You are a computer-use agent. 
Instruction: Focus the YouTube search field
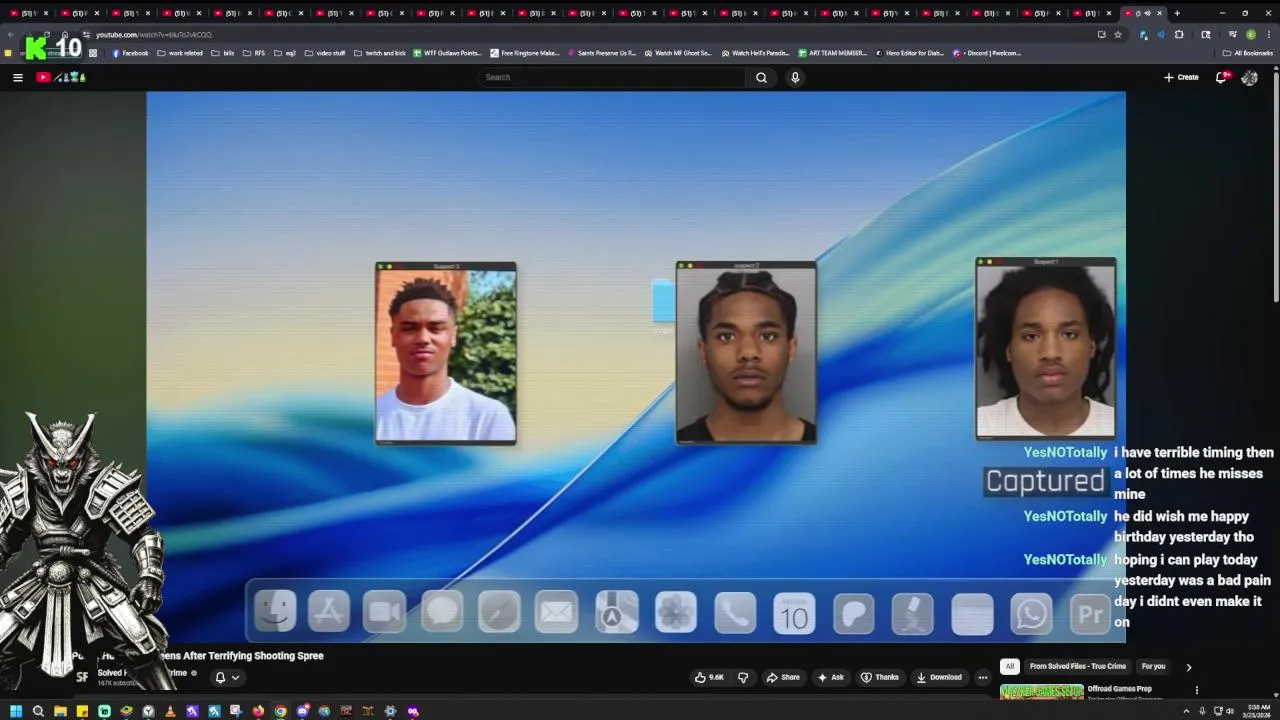[x=612, y=77]
